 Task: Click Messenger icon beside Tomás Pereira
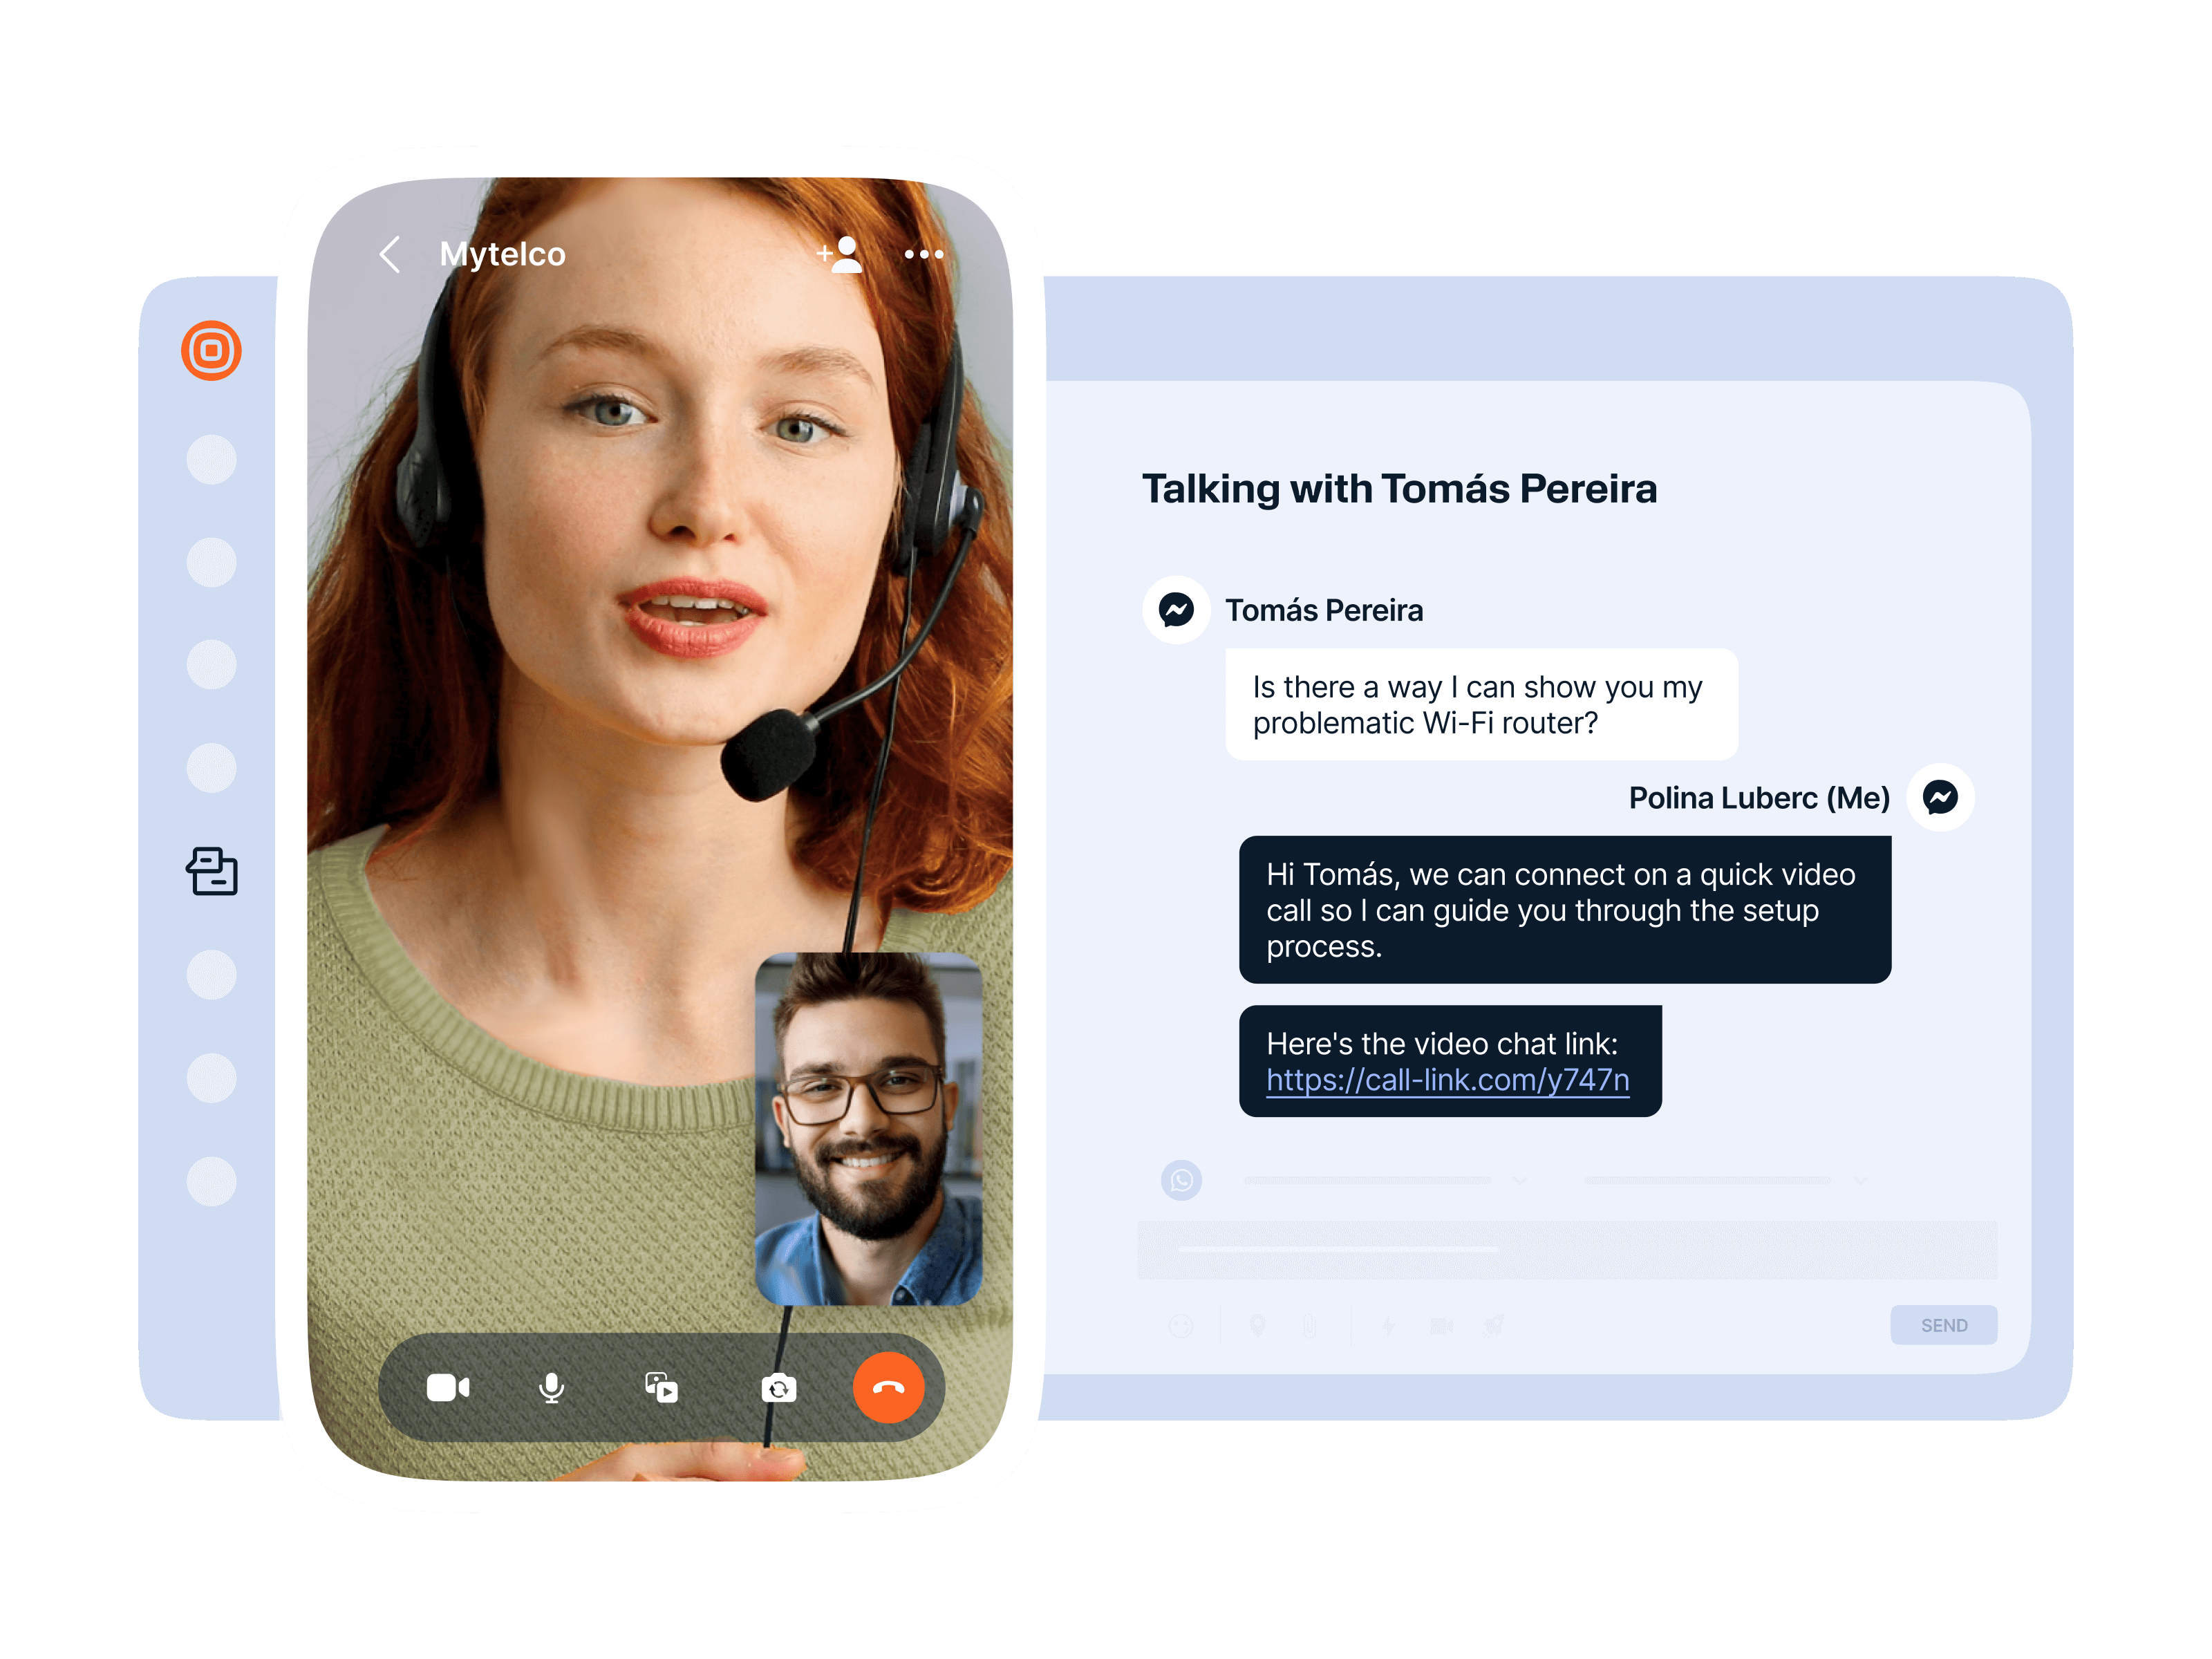[x=1176, y=609]
